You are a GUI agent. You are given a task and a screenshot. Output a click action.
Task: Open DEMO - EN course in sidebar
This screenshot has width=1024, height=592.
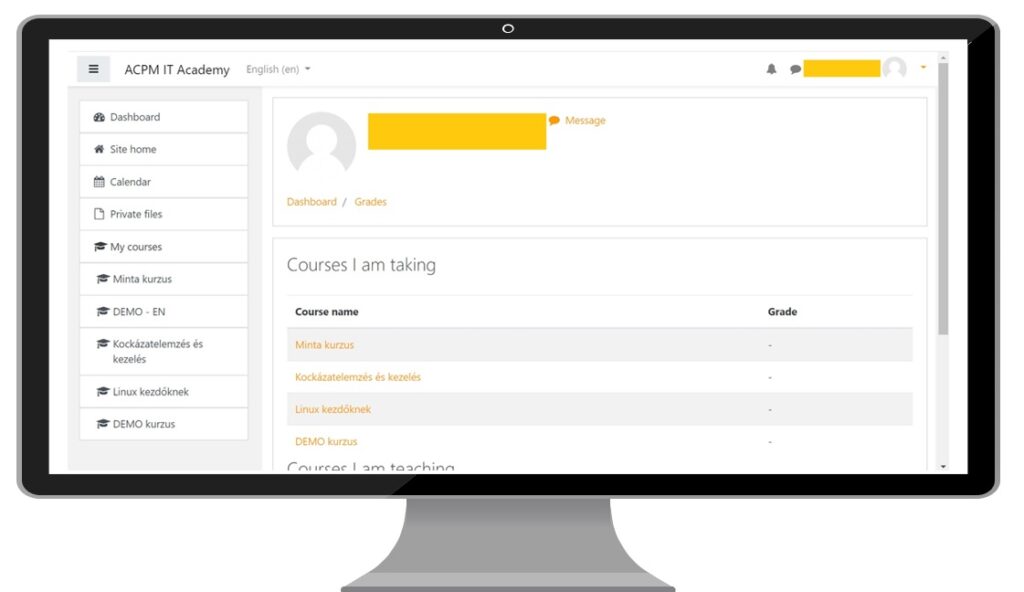pyautogui.click(x=139, y=312)
